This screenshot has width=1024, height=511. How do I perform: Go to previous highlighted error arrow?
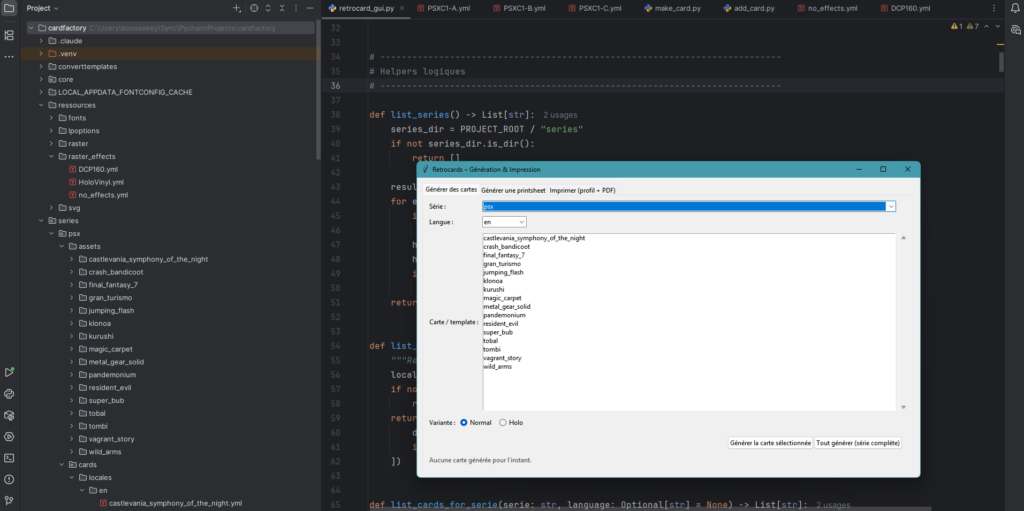pyautogui.click(x=986, y=26)
